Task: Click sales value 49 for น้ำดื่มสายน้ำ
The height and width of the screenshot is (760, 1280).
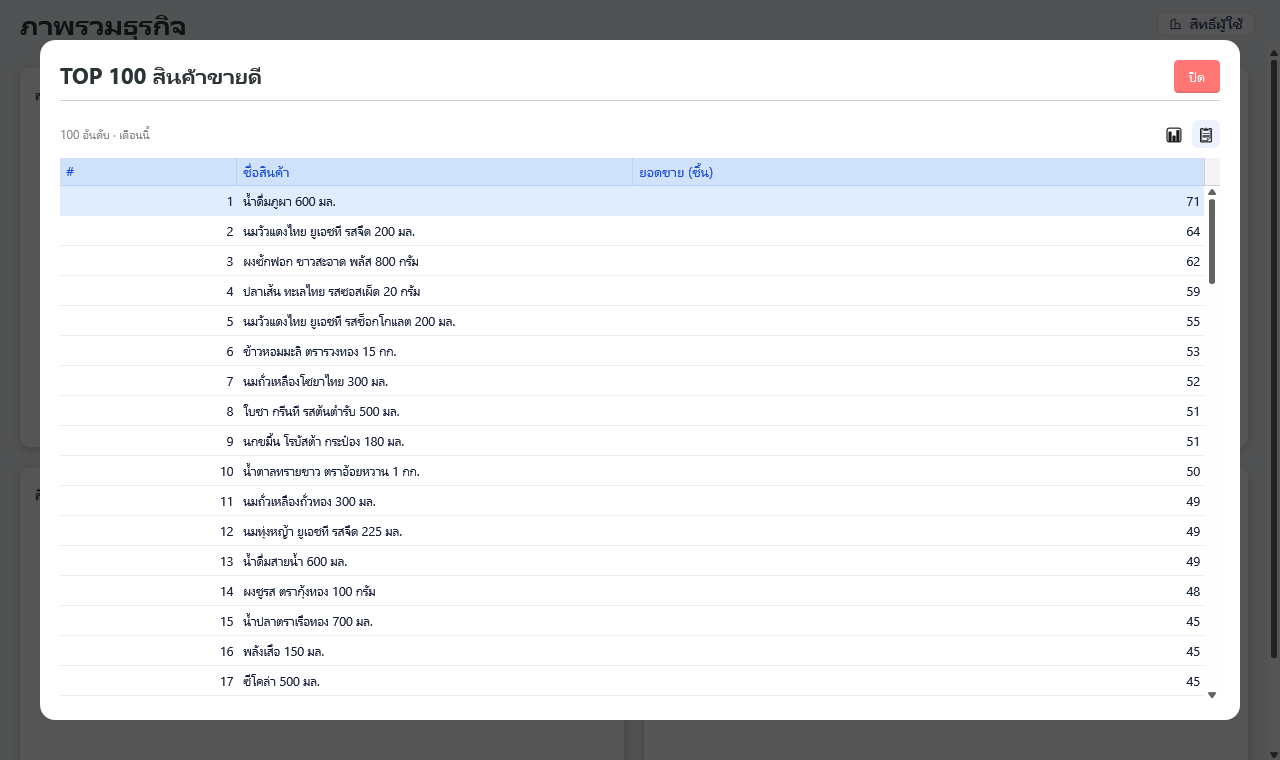Action: [x=1192, y=562]
